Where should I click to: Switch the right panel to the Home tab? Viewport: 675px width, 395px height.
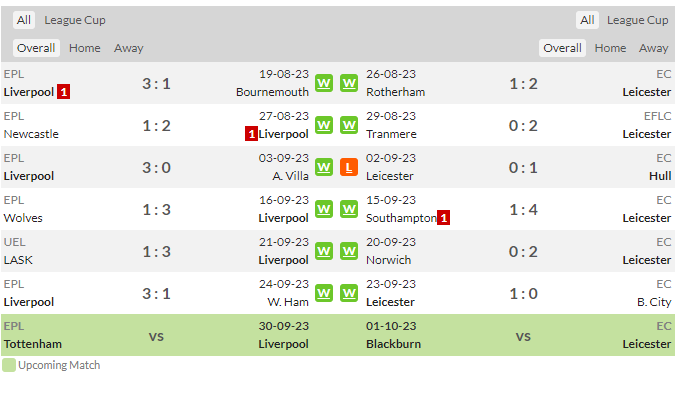coord(610,48)
